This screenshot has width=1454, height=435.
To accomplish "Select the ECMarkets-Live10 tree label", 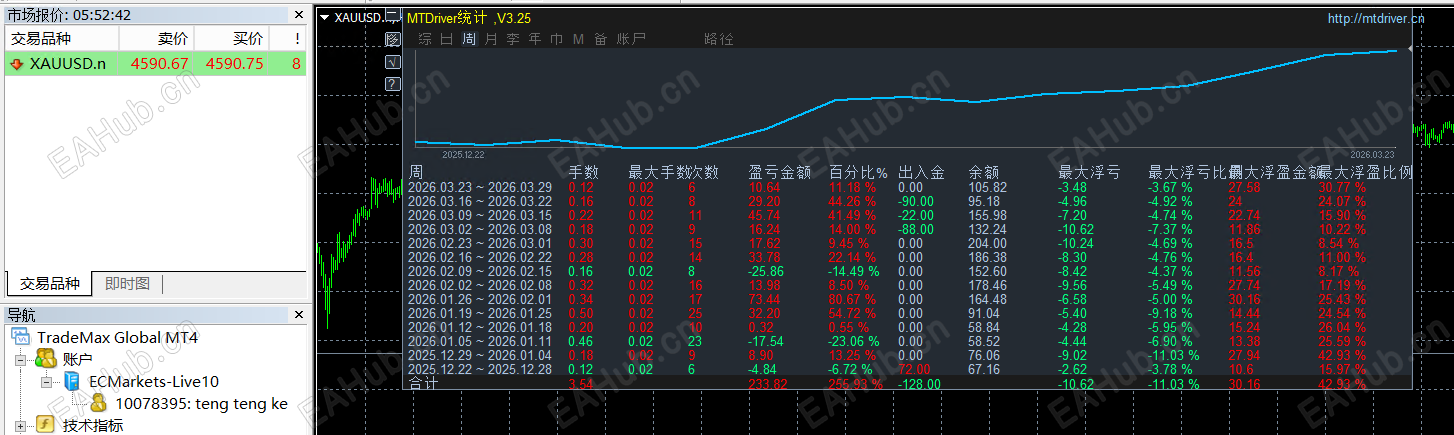I will [x=154, y=381].
